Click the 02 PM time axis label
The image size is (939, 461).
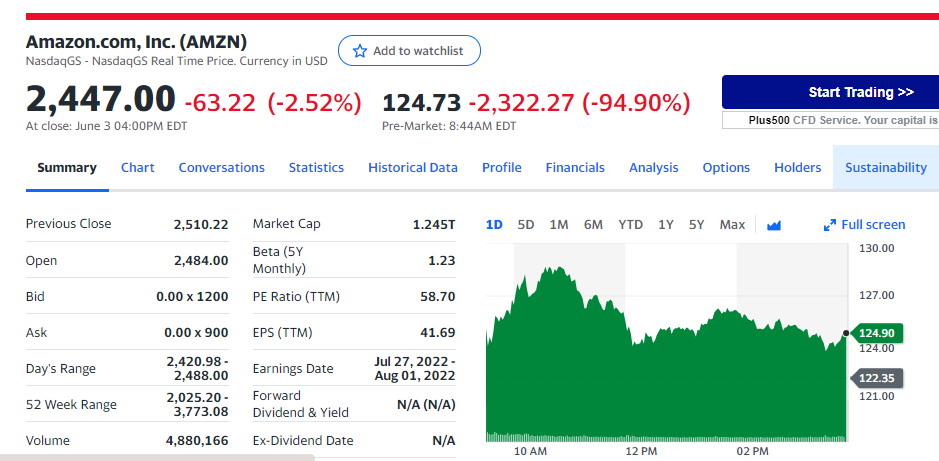click(x=752, y=451)
